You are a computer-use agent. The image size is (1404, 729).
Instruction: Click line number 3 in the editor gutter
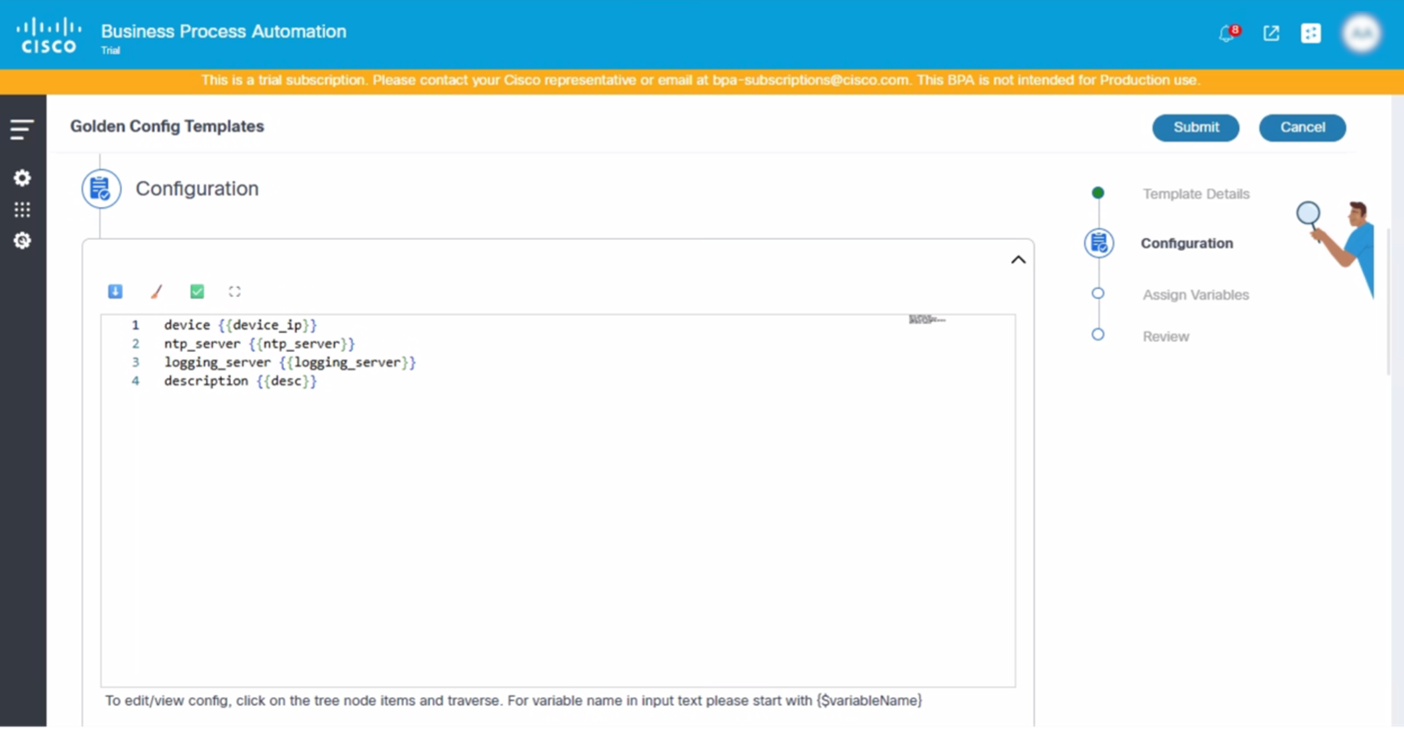135,362
